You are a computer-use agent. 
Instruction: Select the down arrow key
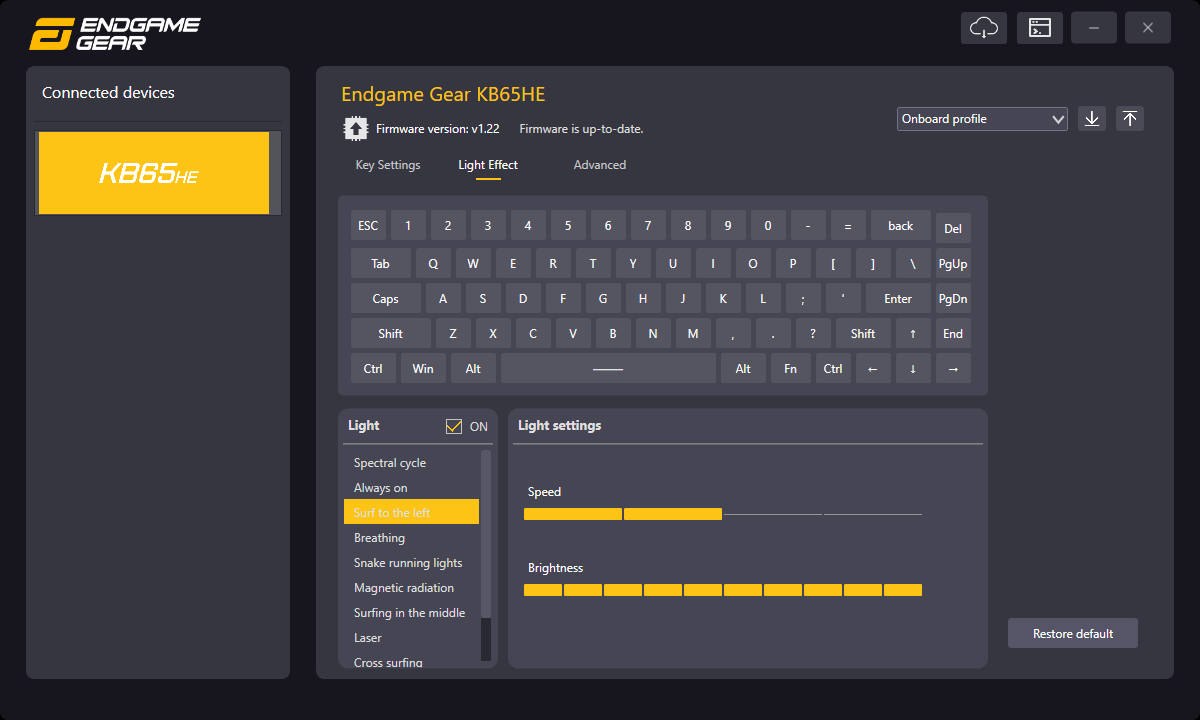(x=913, y=369)
